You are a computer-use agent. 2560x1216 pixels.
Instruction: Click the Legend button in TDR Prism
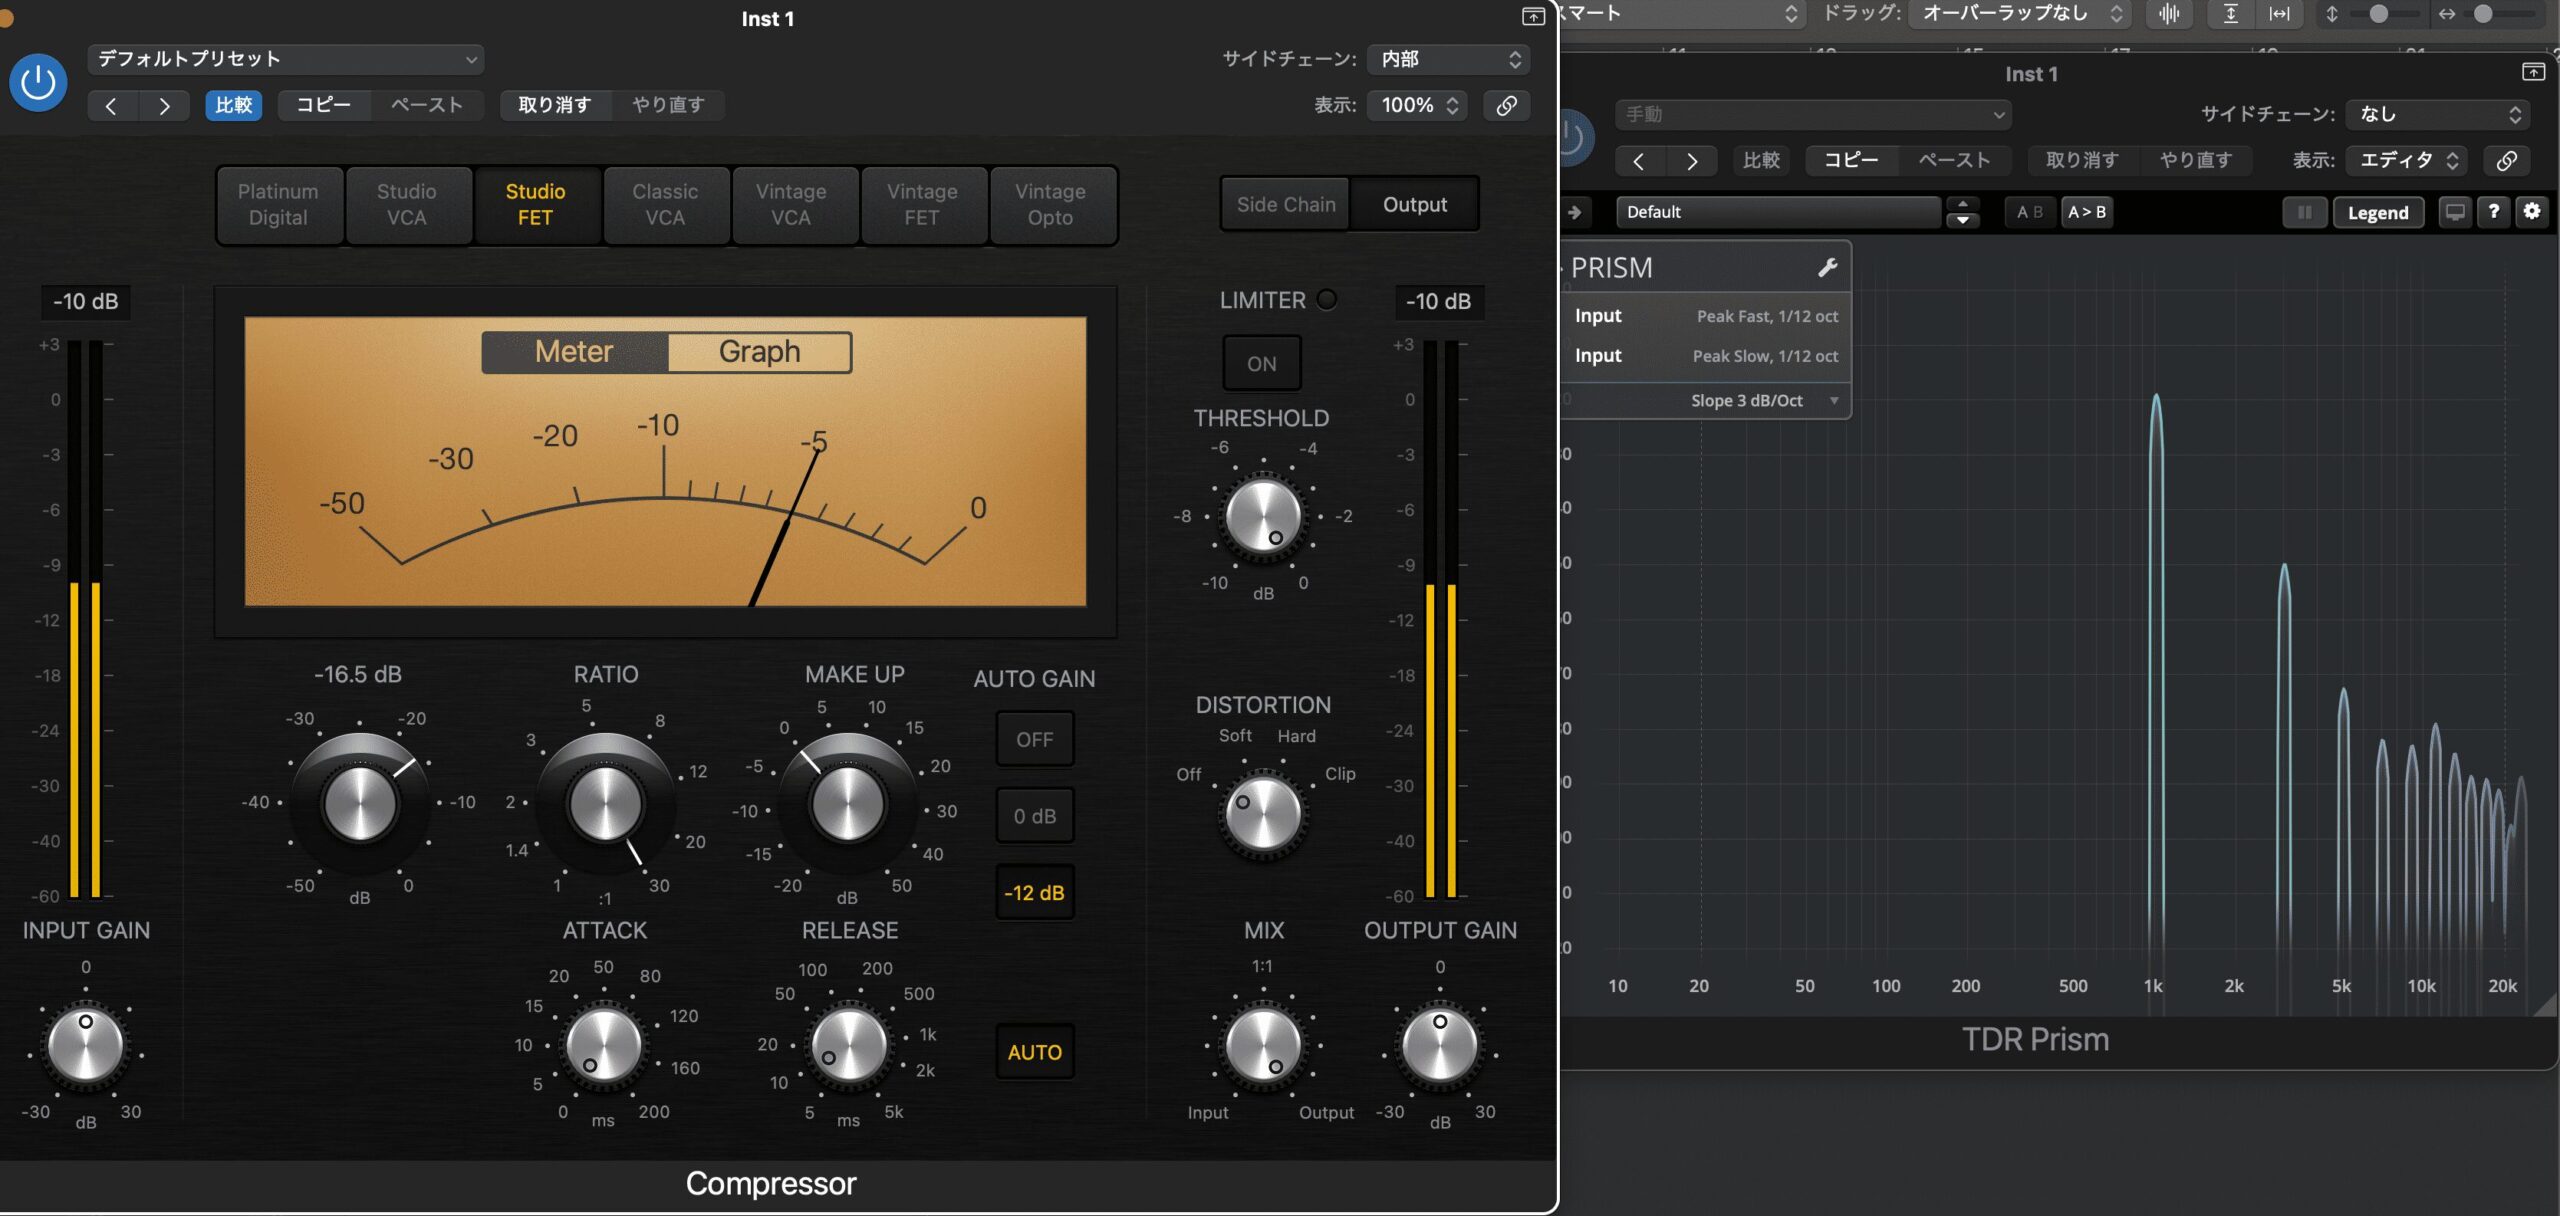[2377, 212]
